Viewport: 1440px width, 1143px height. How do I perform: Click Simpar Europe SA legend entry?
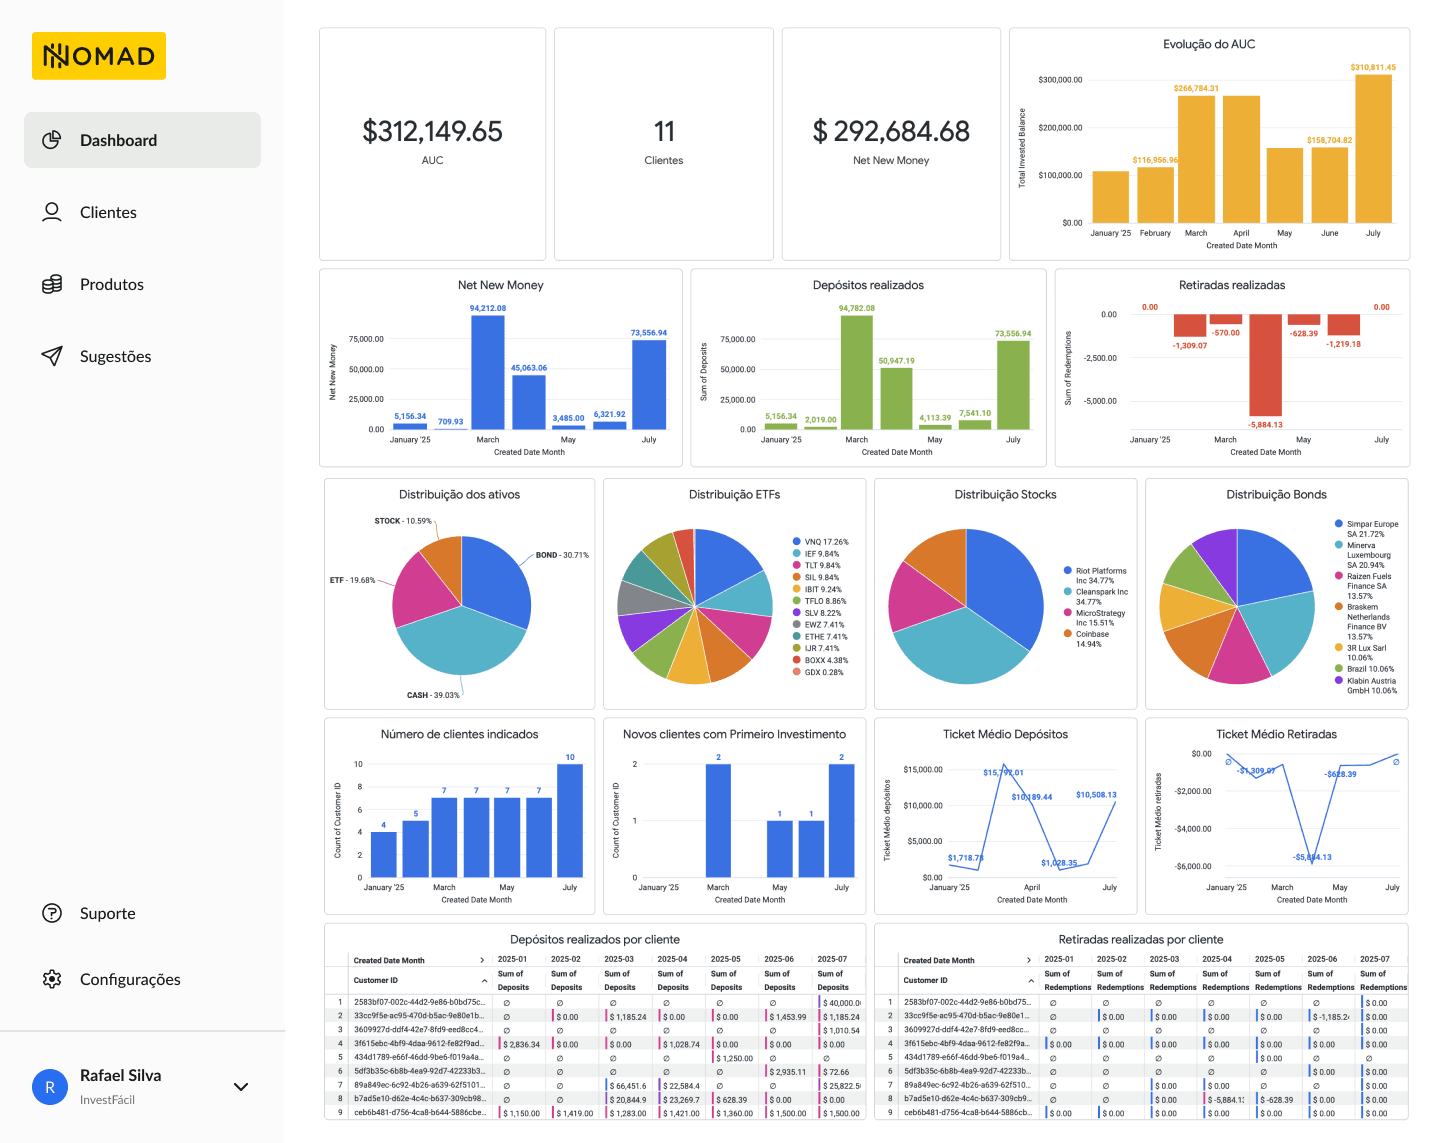click(1367, 529)
